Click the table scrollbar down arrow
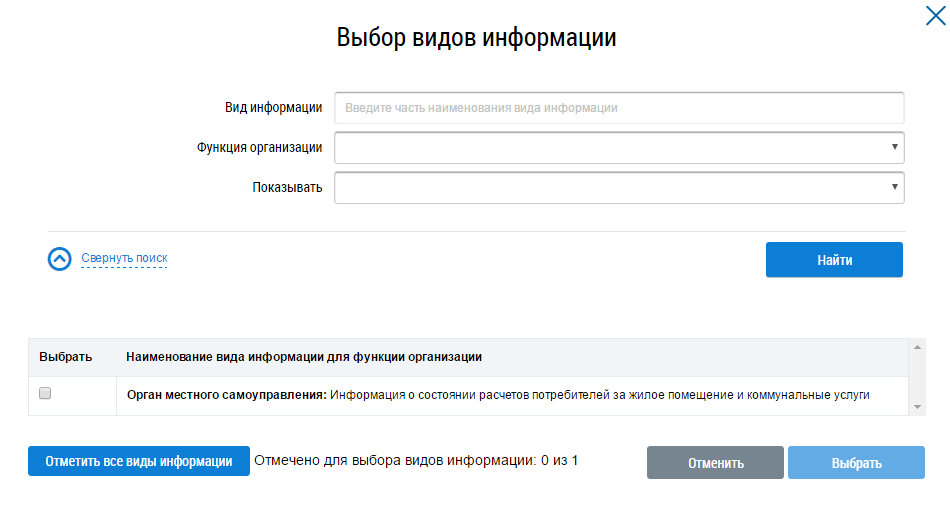The image size is (950, 516). (x=917, y=407)
